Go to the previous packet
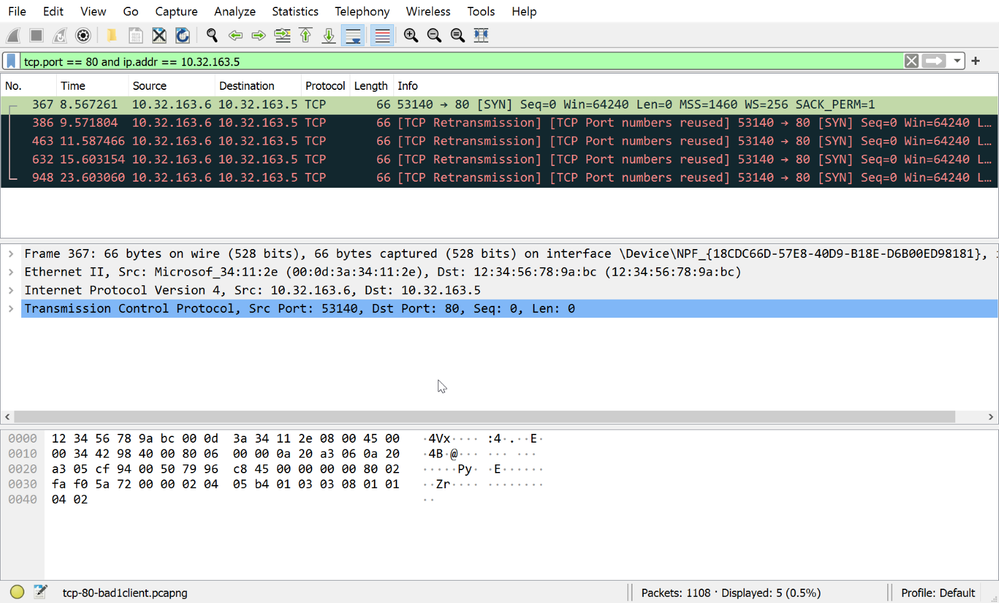The image size is (999, 603). click(x=235, y=36)
